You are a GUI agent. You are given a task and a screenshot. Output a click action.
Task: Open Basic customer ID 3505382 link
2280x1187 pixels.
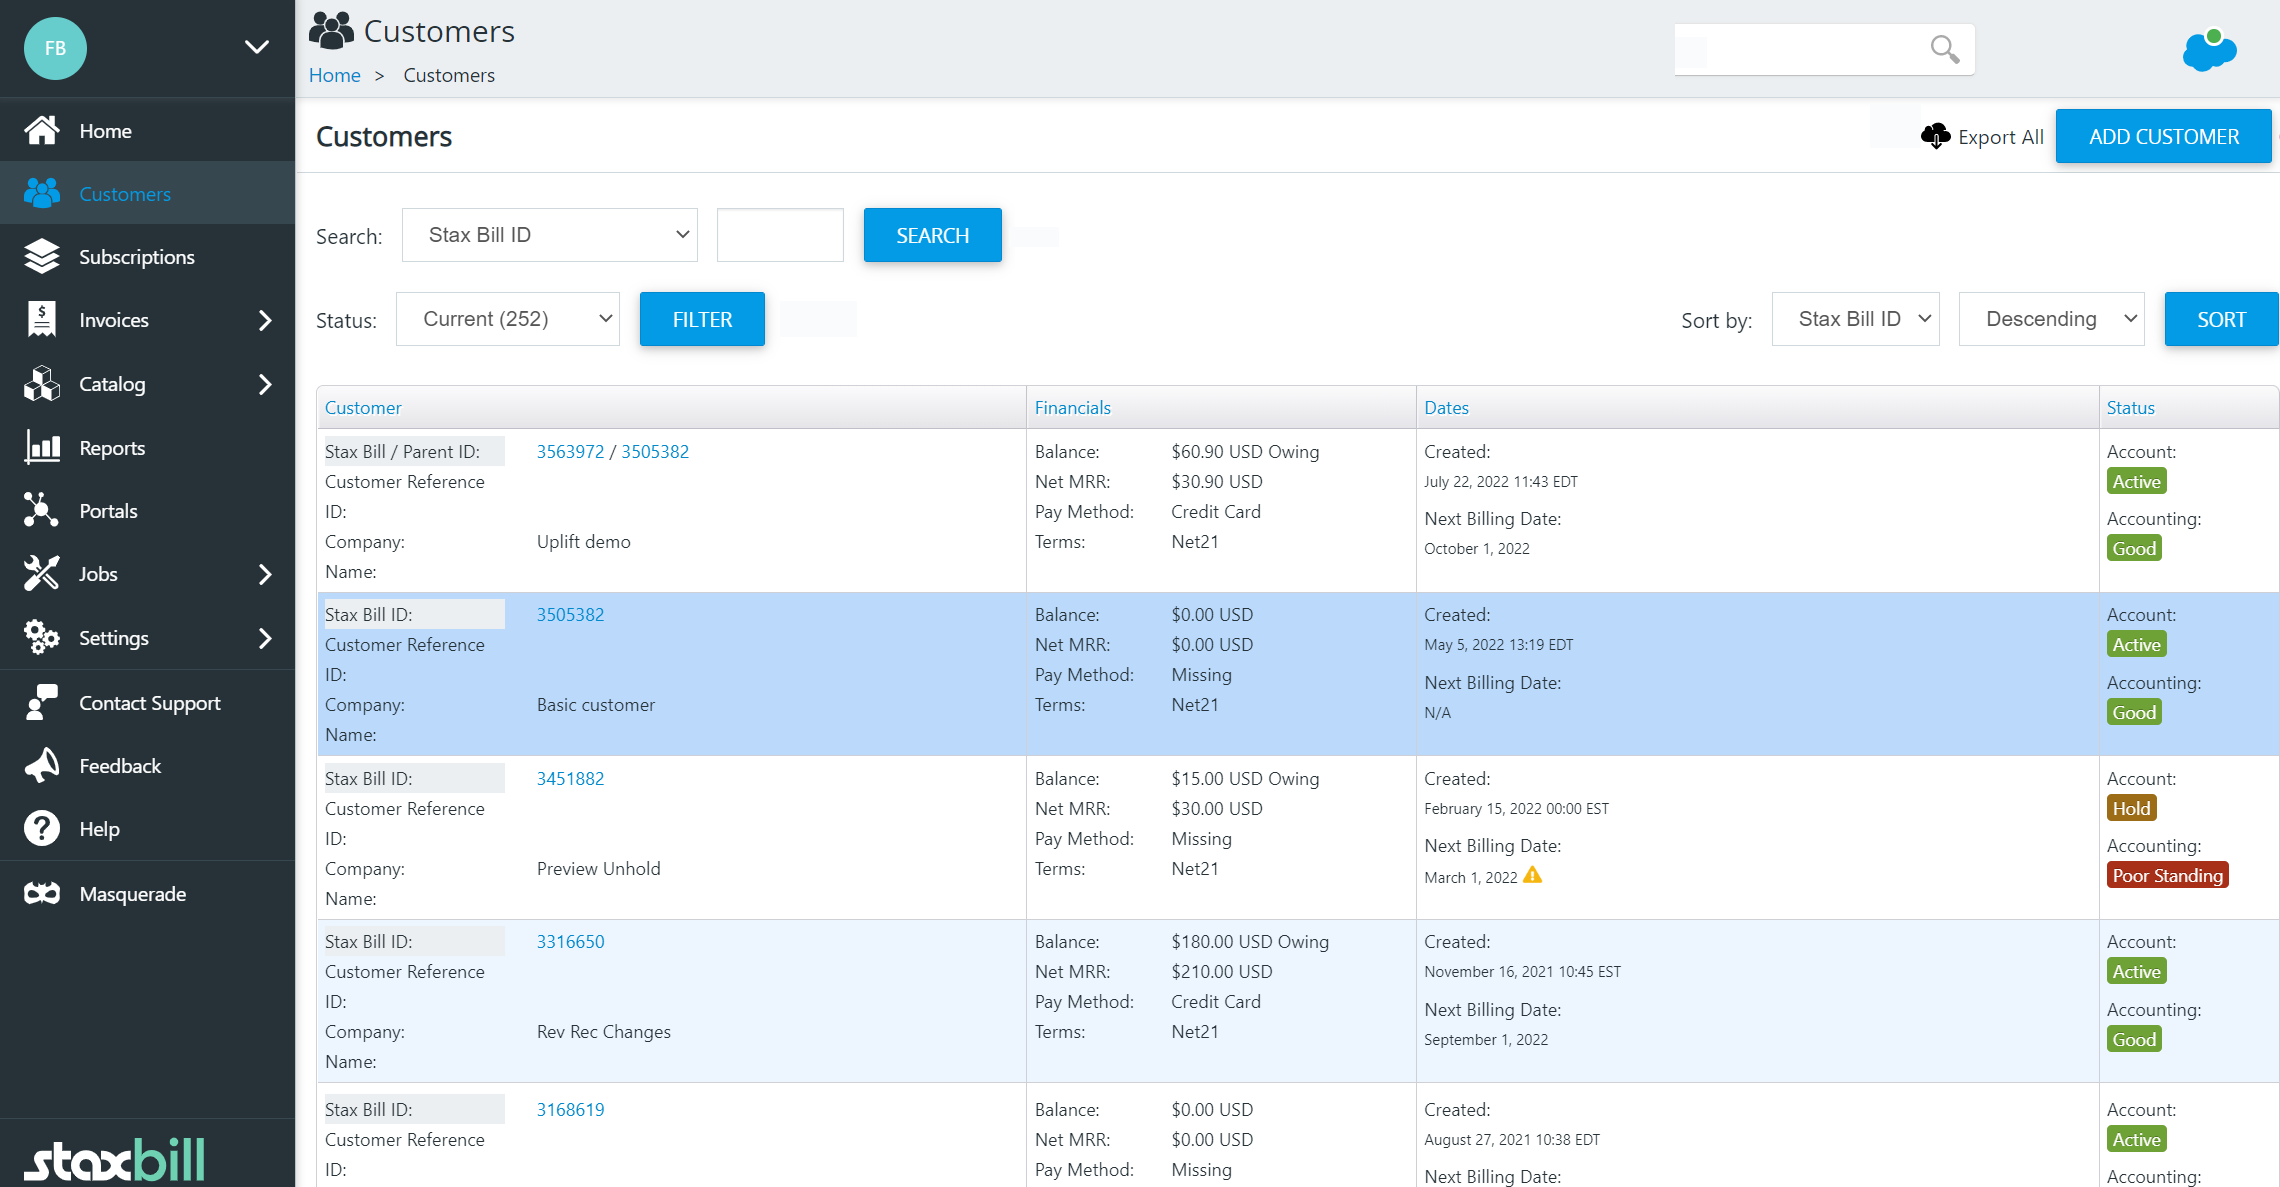point(571,614)
